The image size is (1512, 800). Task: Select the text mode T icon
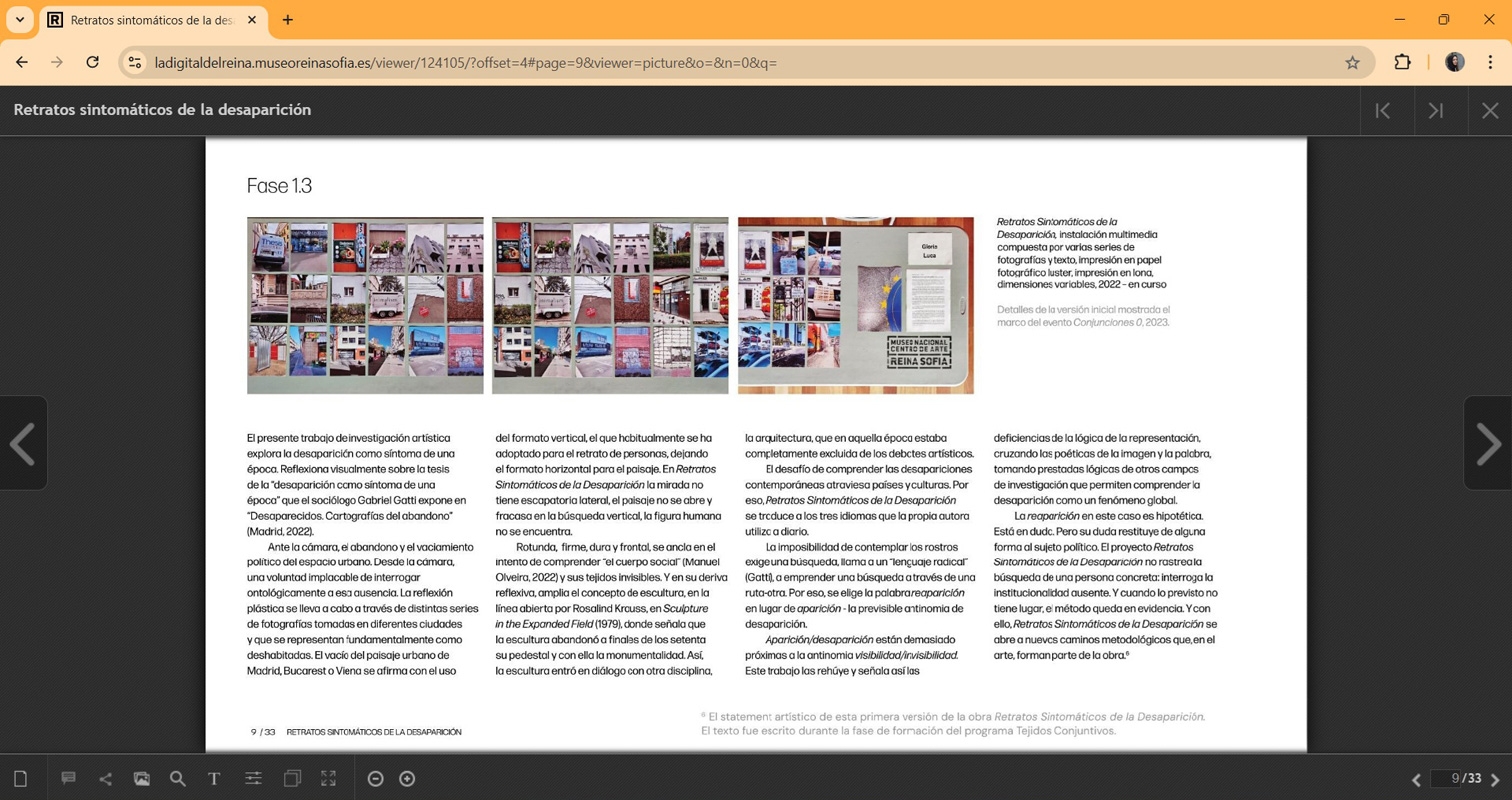(214, 778)
